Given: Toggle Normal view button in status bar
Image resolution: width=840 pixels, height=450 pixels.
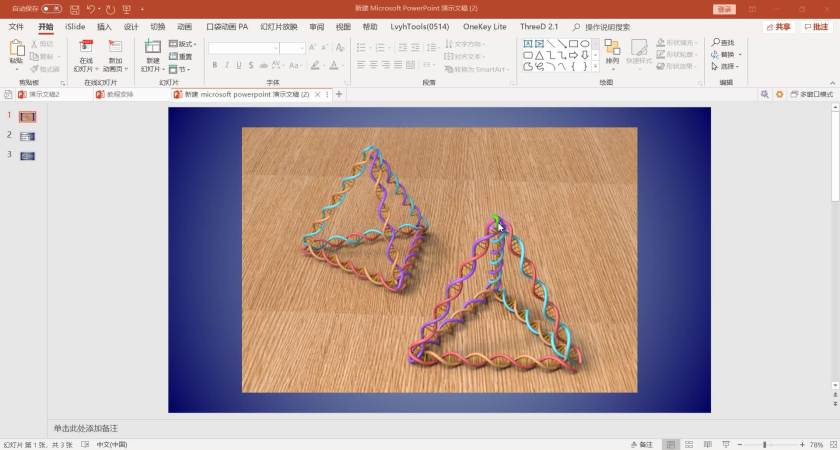Looking at the screenshot, I should click(x=670, y=445).
